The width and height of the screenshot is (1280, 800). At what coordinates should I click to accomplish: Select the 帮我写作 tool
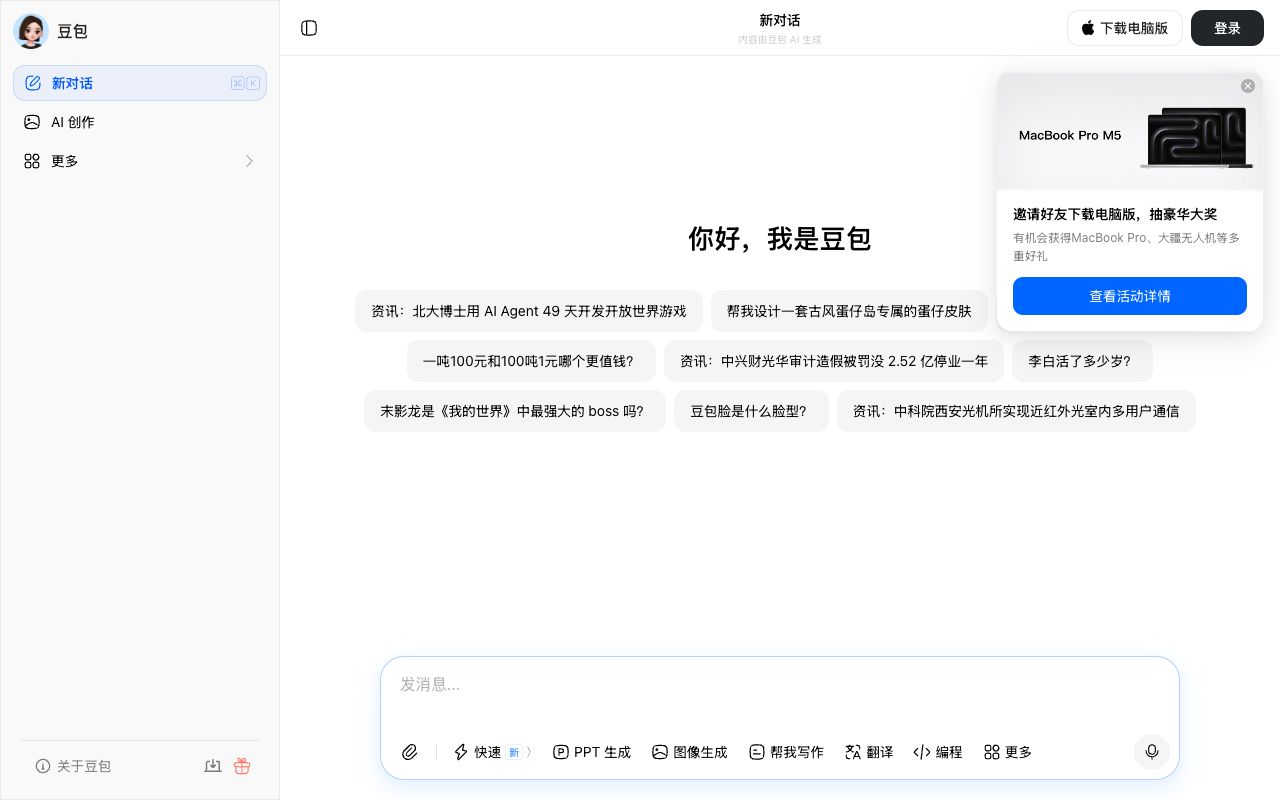point(787,752)
